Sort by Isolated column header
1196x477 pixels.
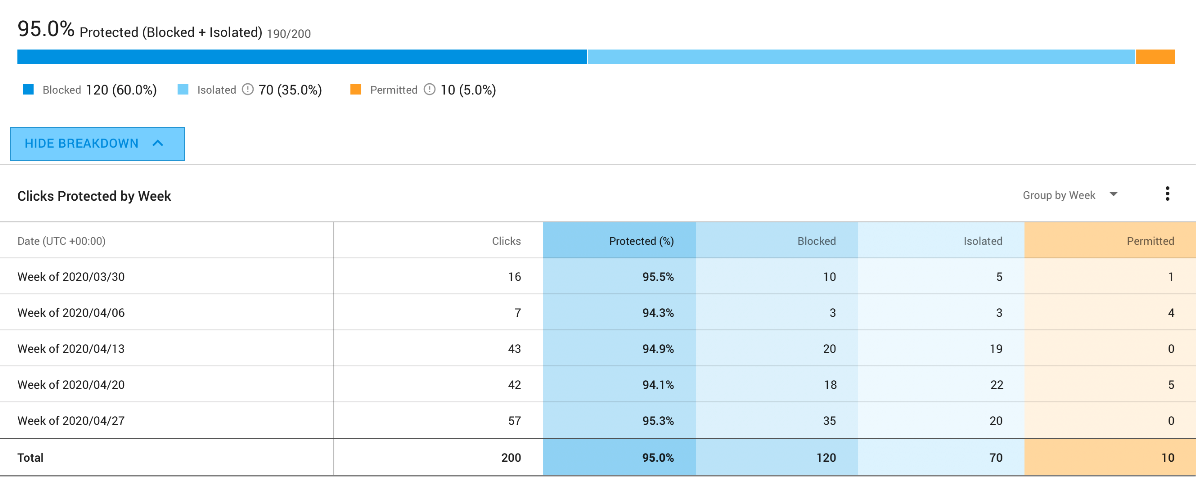click(982, 240)
